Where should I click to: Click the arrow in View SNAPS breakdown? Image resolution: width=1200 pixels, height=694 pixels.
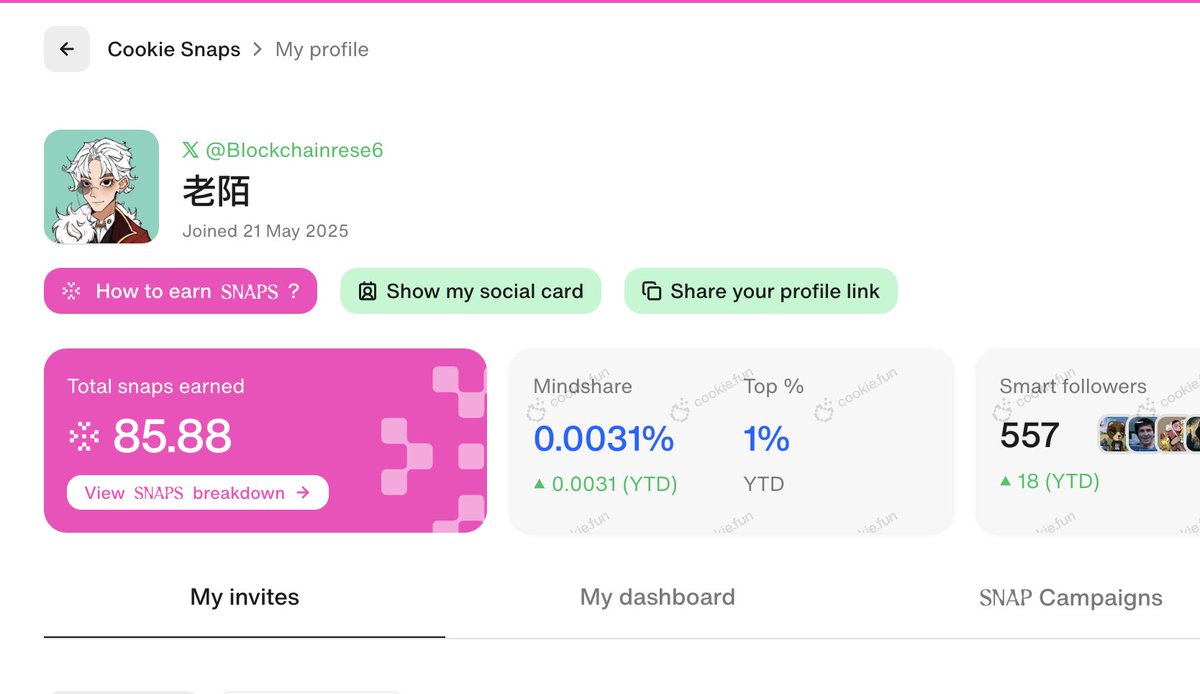(303, 492)
